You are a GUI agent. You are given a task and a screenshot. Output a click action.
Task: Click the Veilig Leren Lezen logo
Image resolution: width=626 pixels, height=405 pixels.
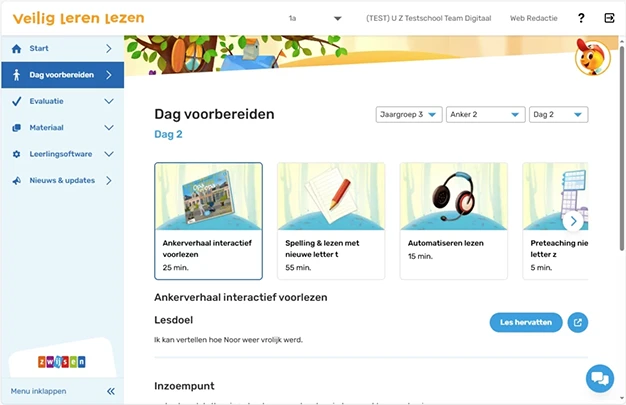pyautogui.click(x=78, y=18)
